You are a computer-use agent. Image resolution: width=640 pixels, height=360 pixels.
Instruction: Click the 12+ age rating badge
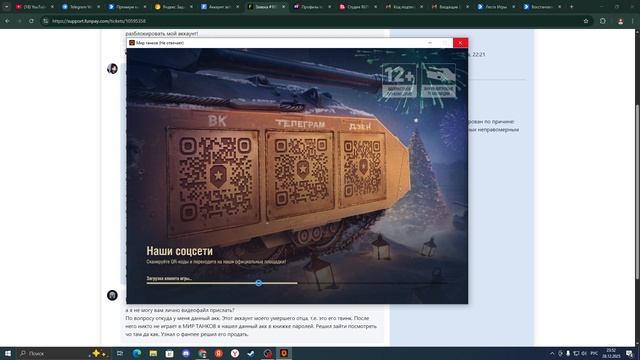coord(399,80)
